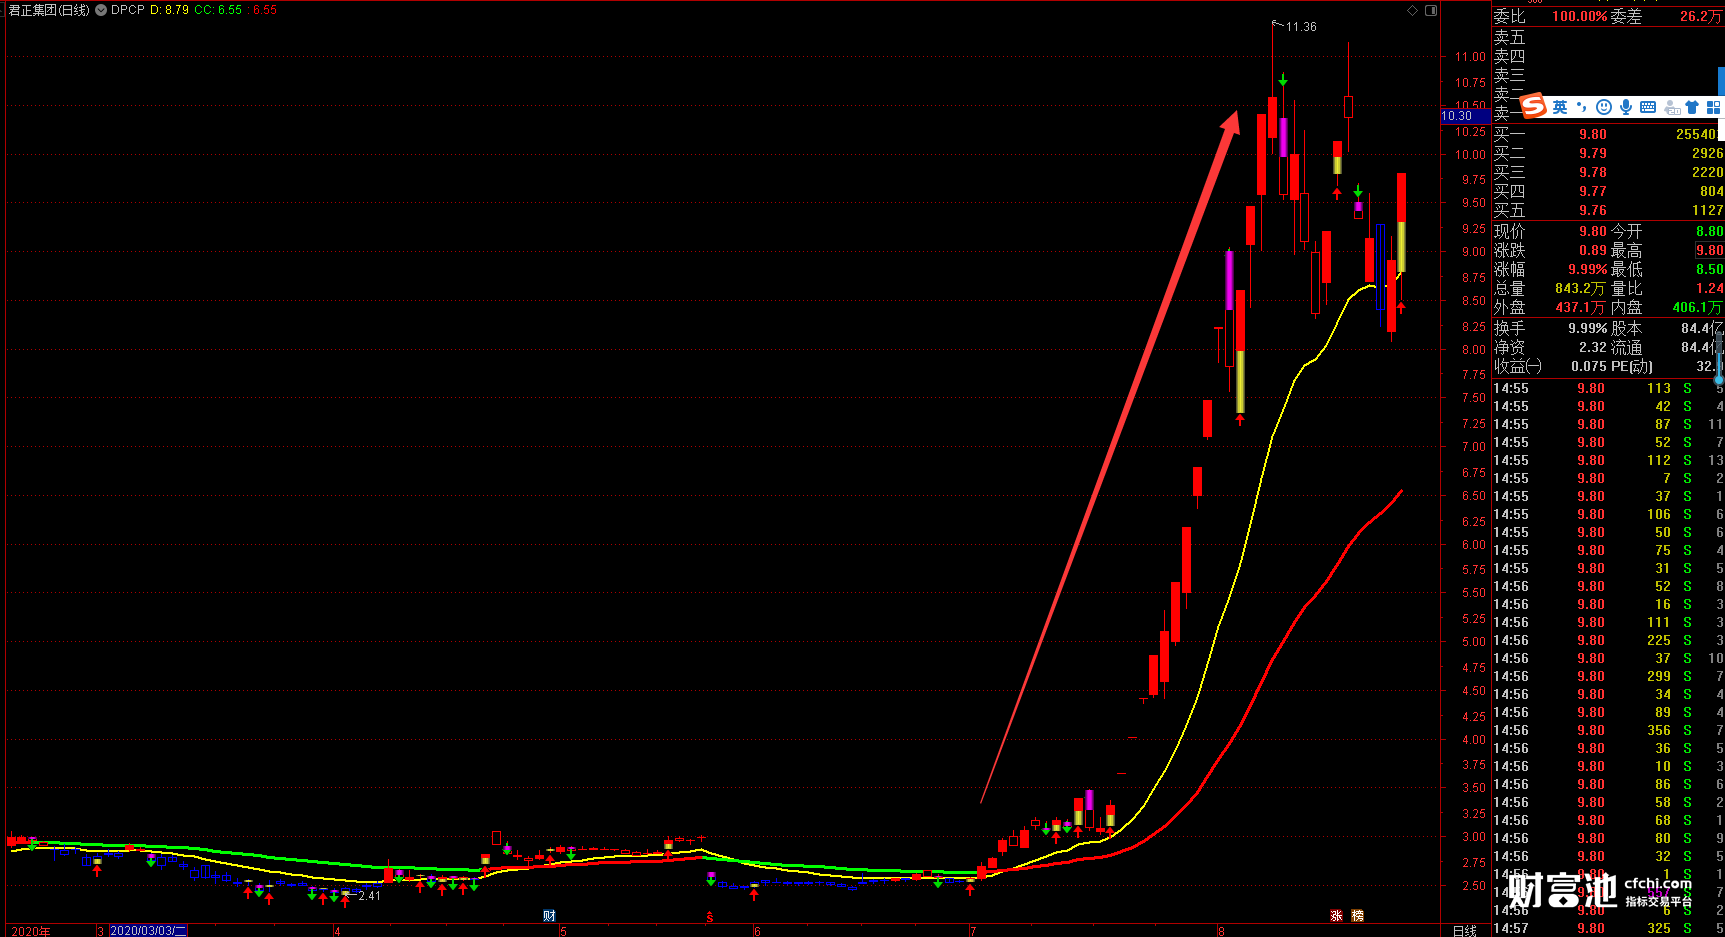
Task: Click the 最低 value 8.50
Action: tap(1710, 270)
